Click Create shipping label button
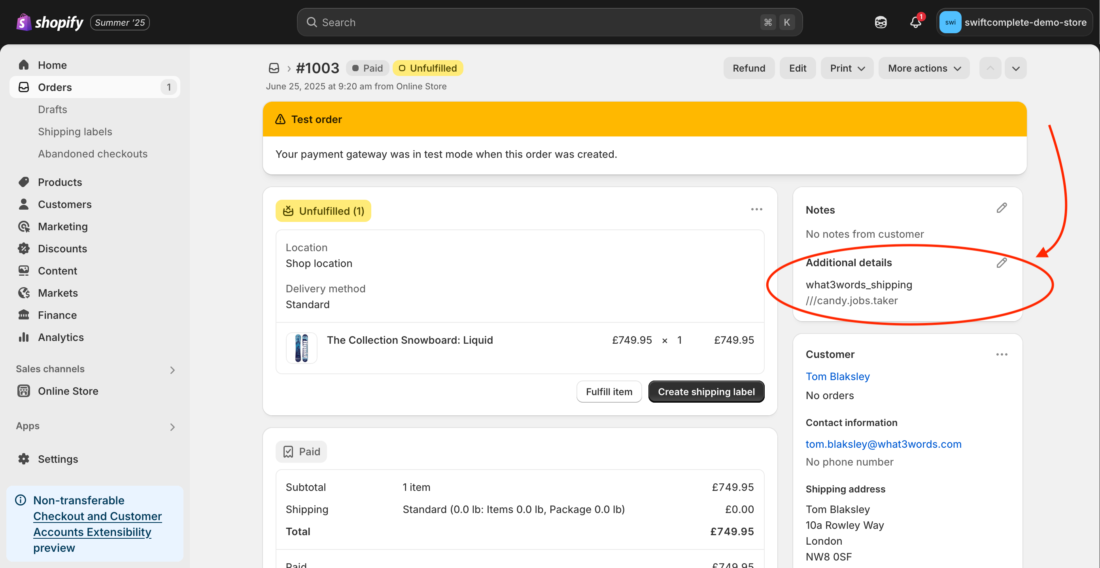Screen dimensions: 1100x568 [x=706, y=392]
